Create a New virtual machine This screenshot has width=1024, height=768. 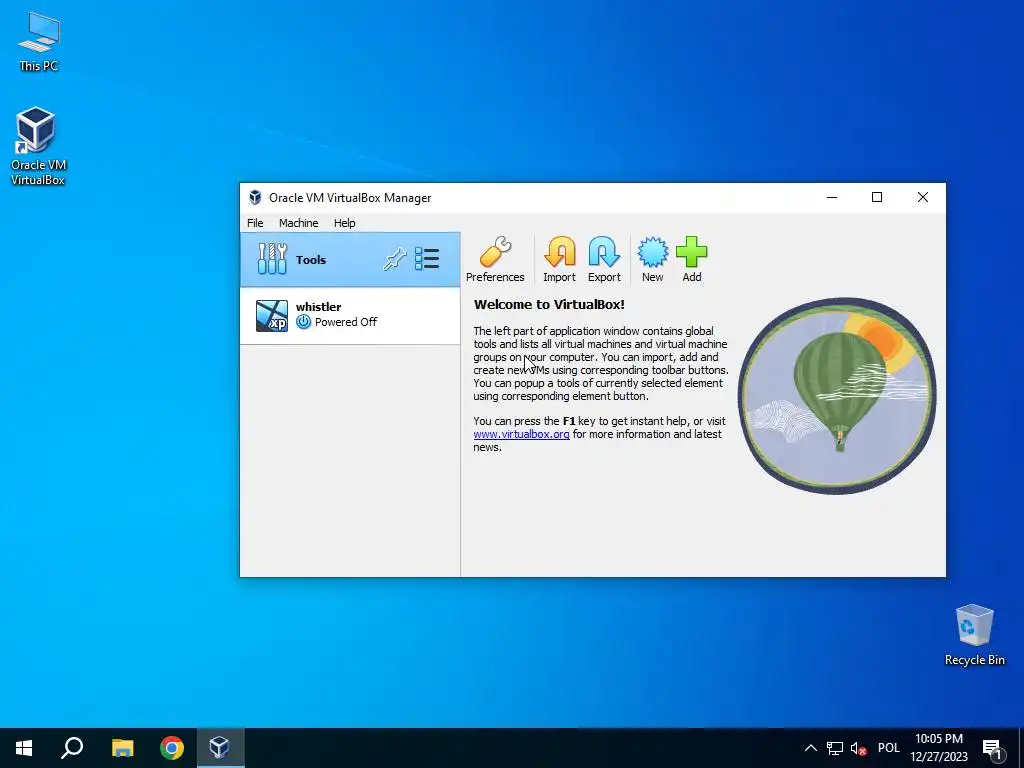click(652, 259)
